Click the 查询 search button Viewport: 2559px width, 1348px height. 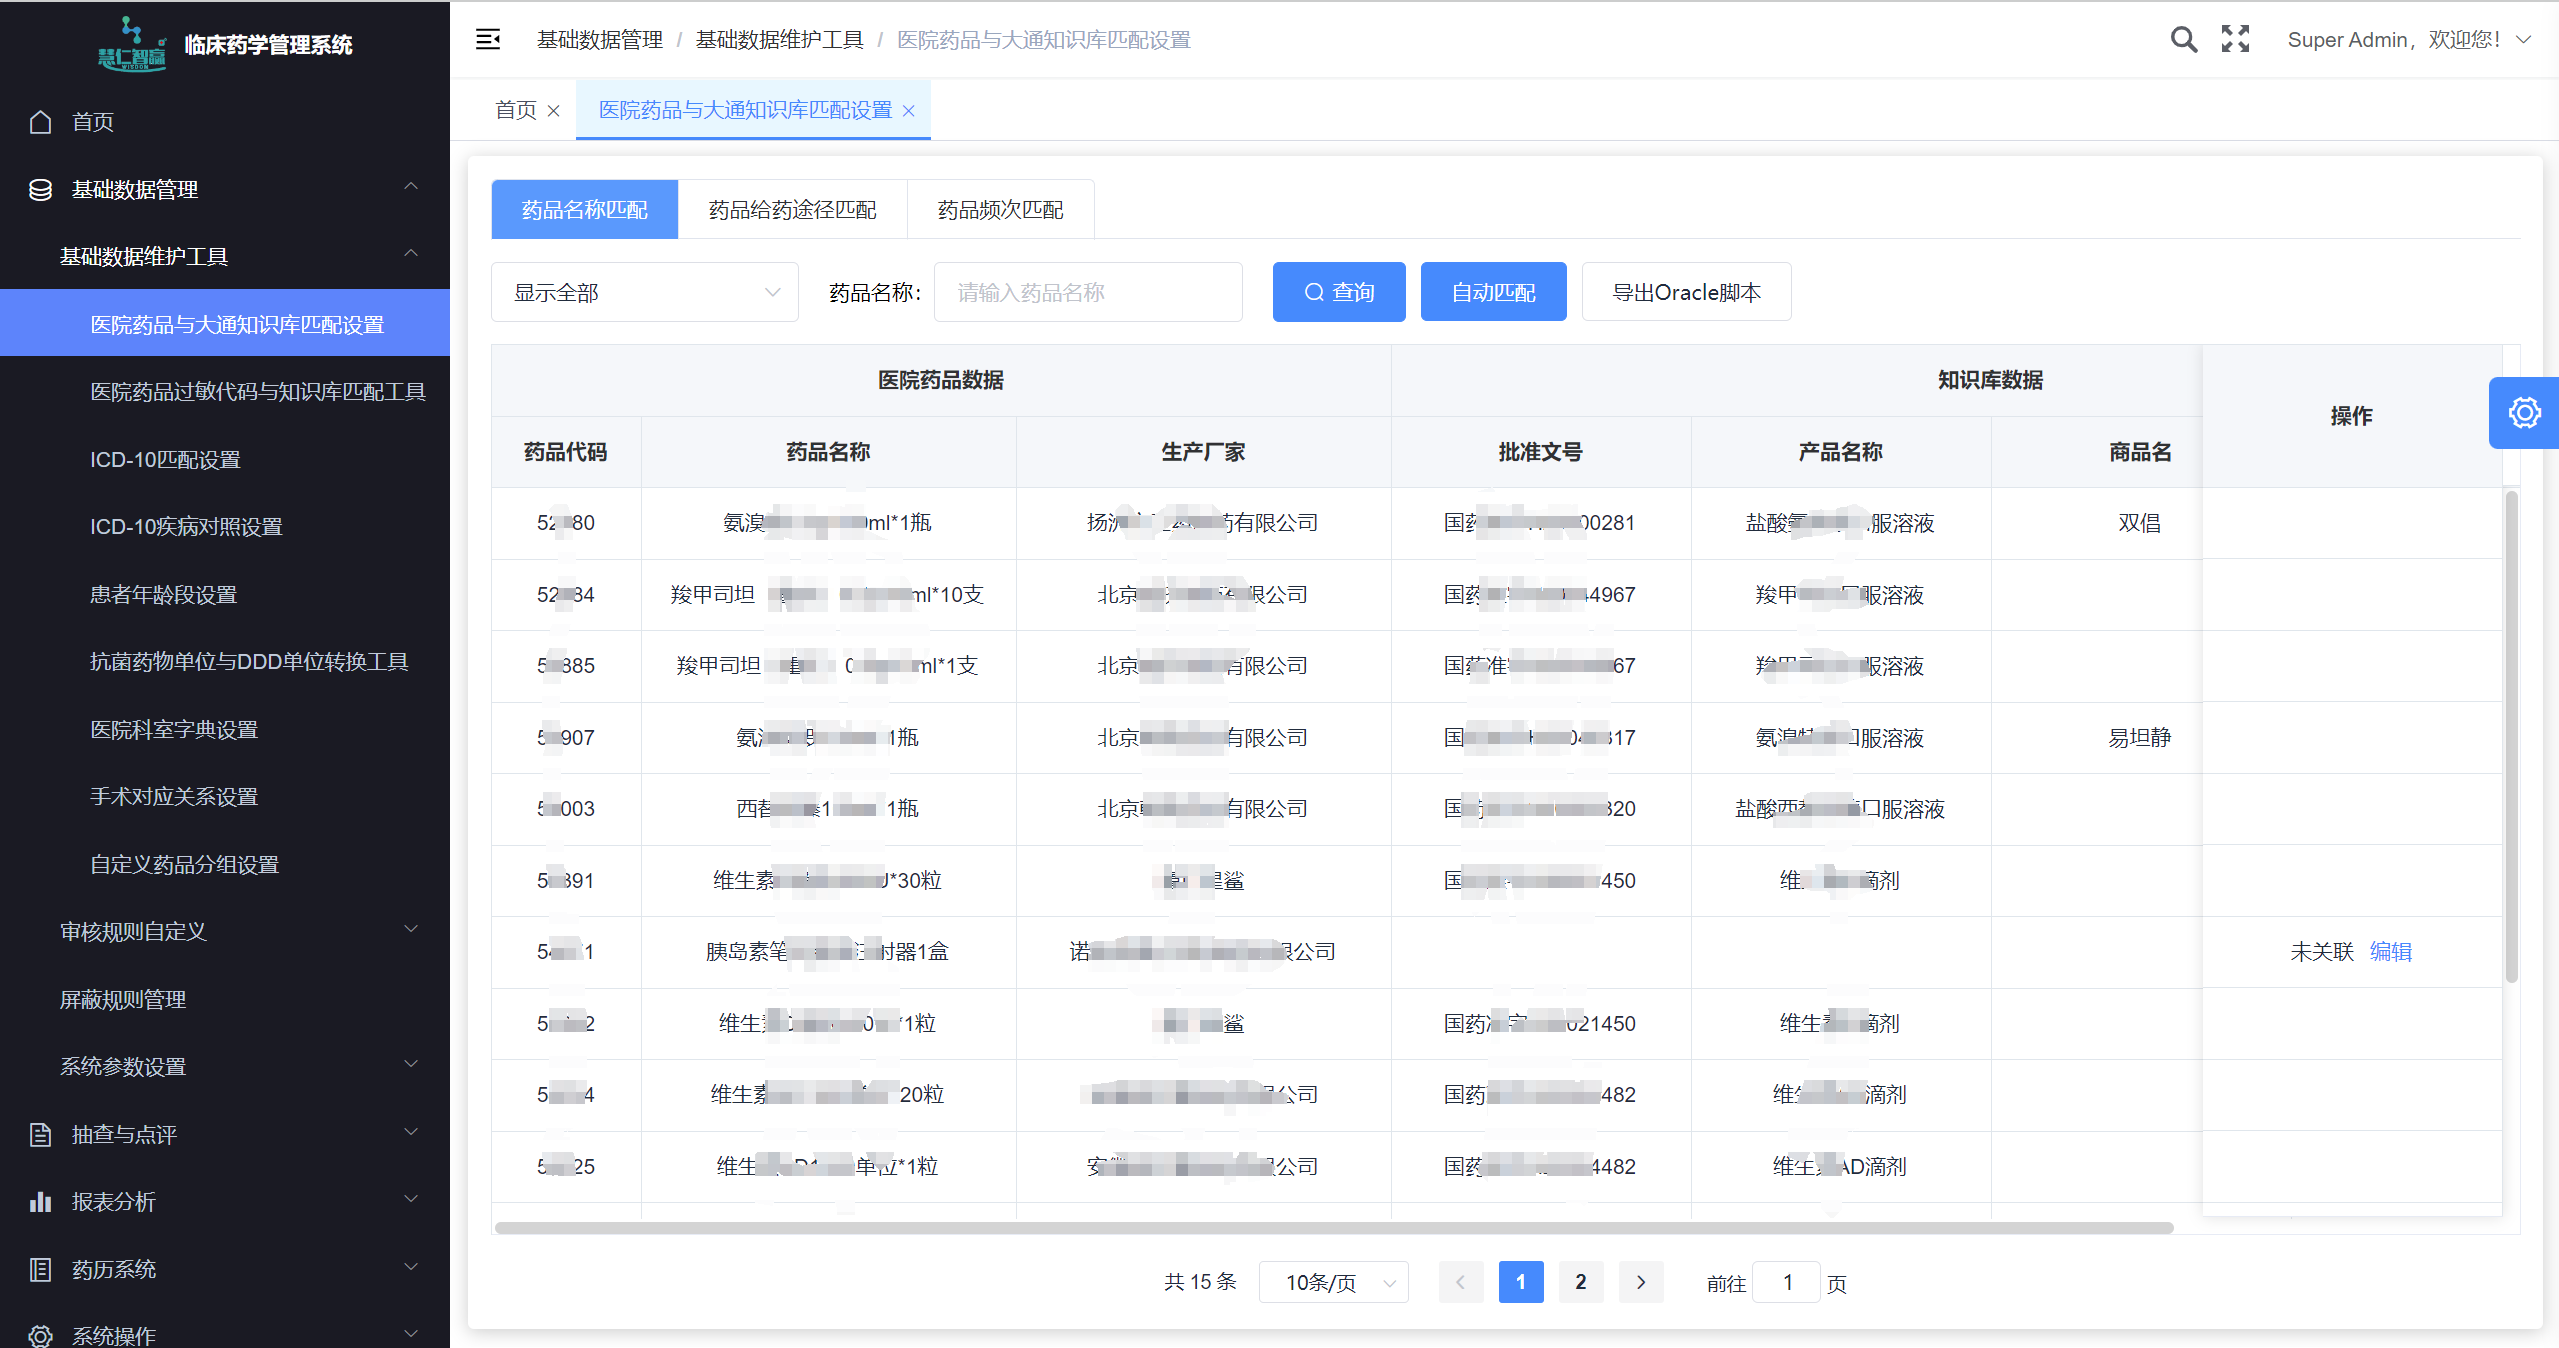click(1339, 292)
